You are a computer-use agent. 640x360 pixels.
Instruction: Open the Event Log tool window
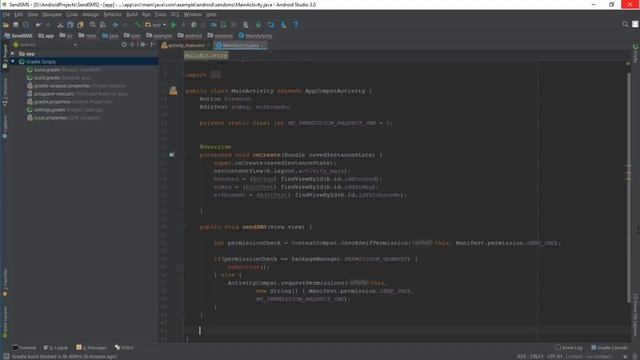(569, 348)
